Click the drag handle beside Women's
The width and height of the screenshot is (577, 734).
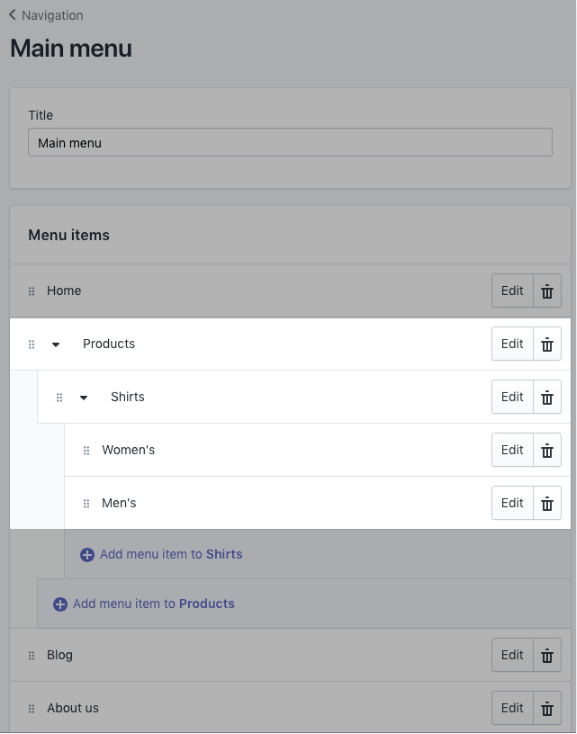click(86, 450)
